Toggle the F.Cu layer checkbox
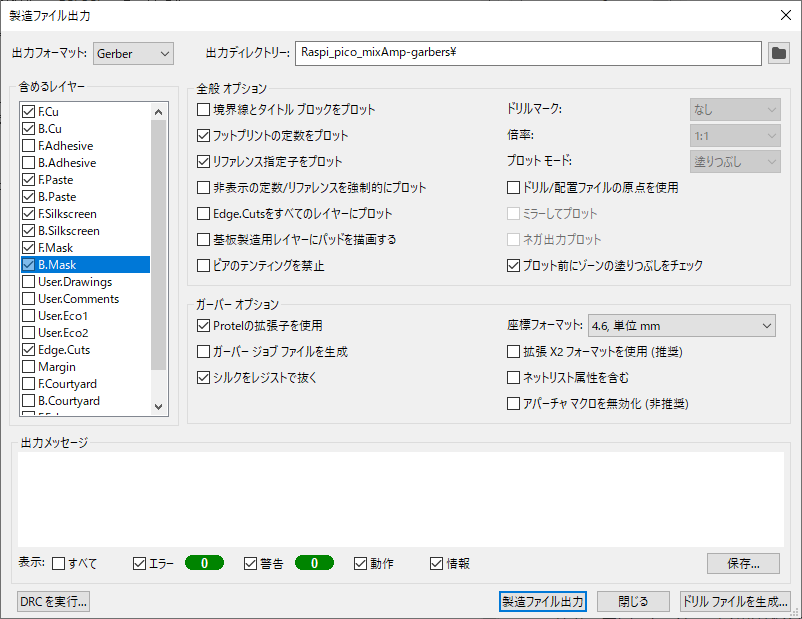Screen dimensions: 802x619 [29, 112]
